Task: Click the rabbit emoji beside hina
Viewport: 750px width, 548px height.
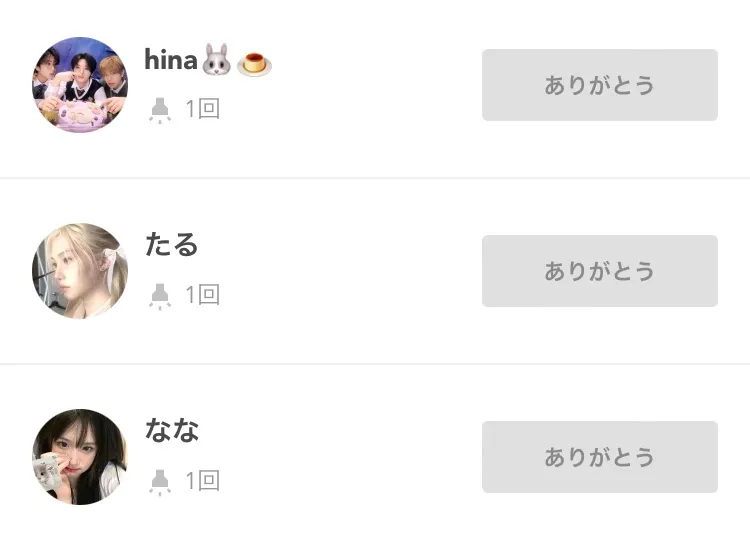Action: pos(216,63)
